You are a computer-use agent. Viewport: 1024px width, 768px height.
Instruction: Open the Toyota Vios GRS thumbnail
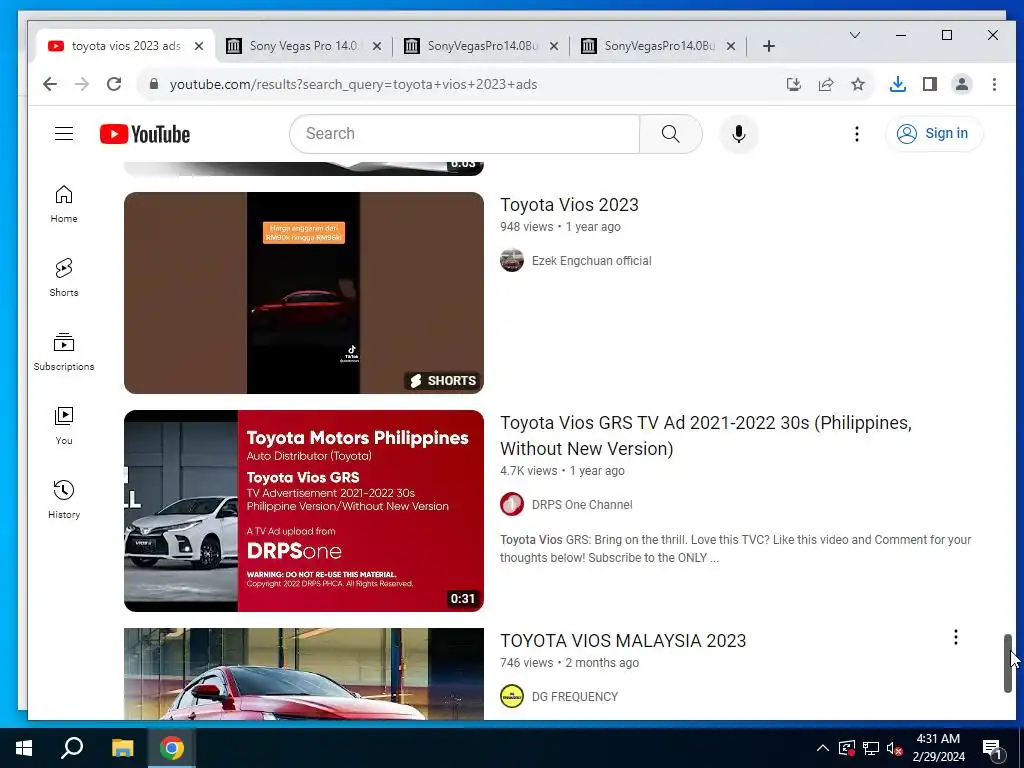(304, 511)
